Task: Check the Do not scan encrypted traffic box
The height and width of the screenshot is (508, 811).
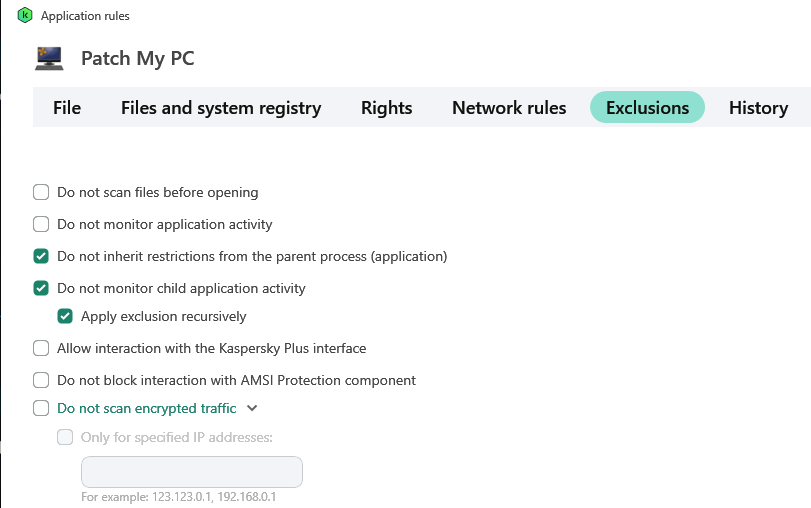Action: coord(41,408)
